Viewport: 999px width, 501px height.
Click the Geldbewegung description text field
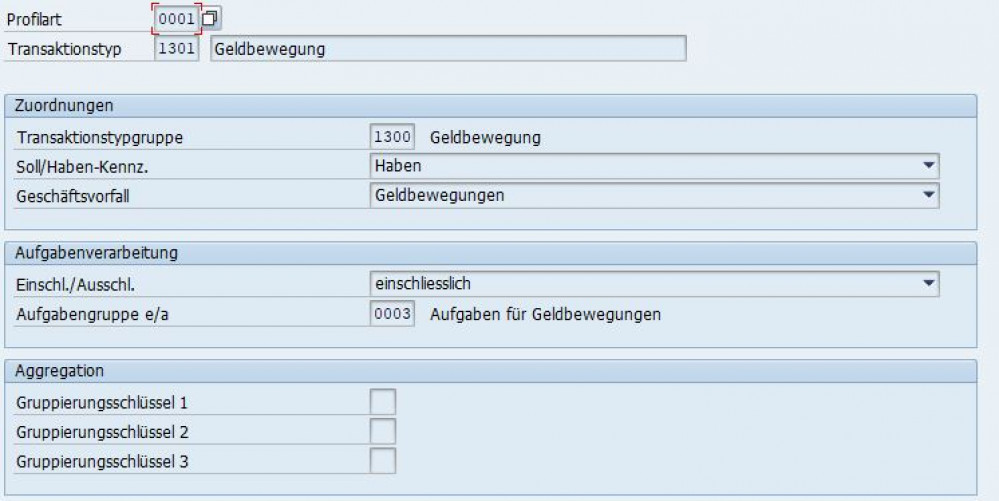448,48
